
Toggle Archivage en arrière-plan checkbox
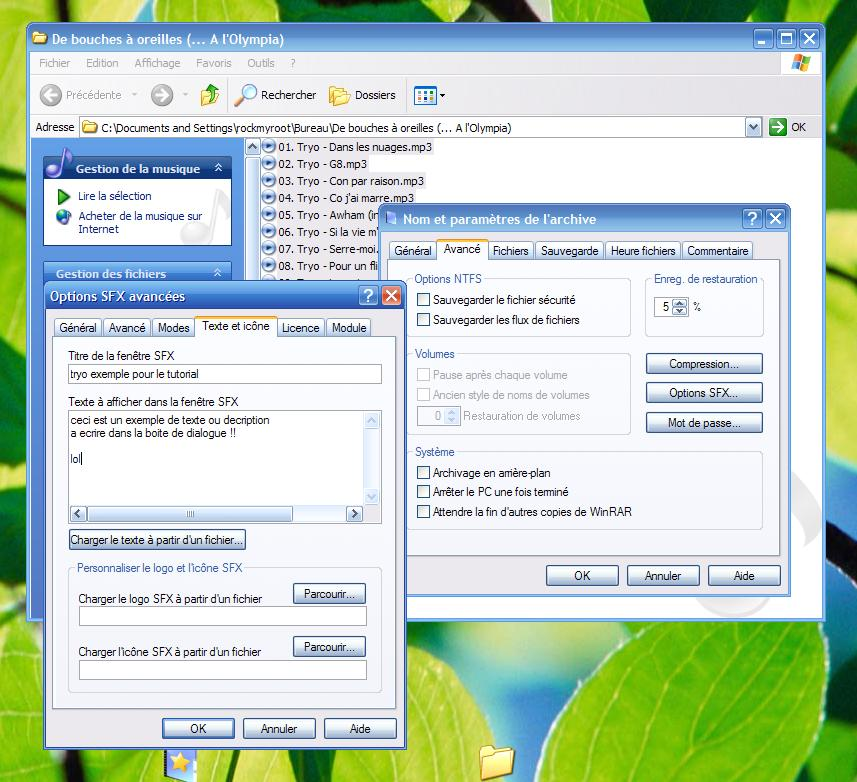click(x=424, y=473)
